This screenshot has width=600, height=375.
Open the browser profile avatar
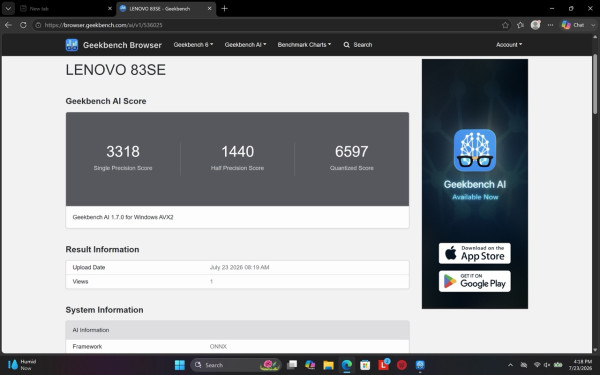tap(535, 25)
